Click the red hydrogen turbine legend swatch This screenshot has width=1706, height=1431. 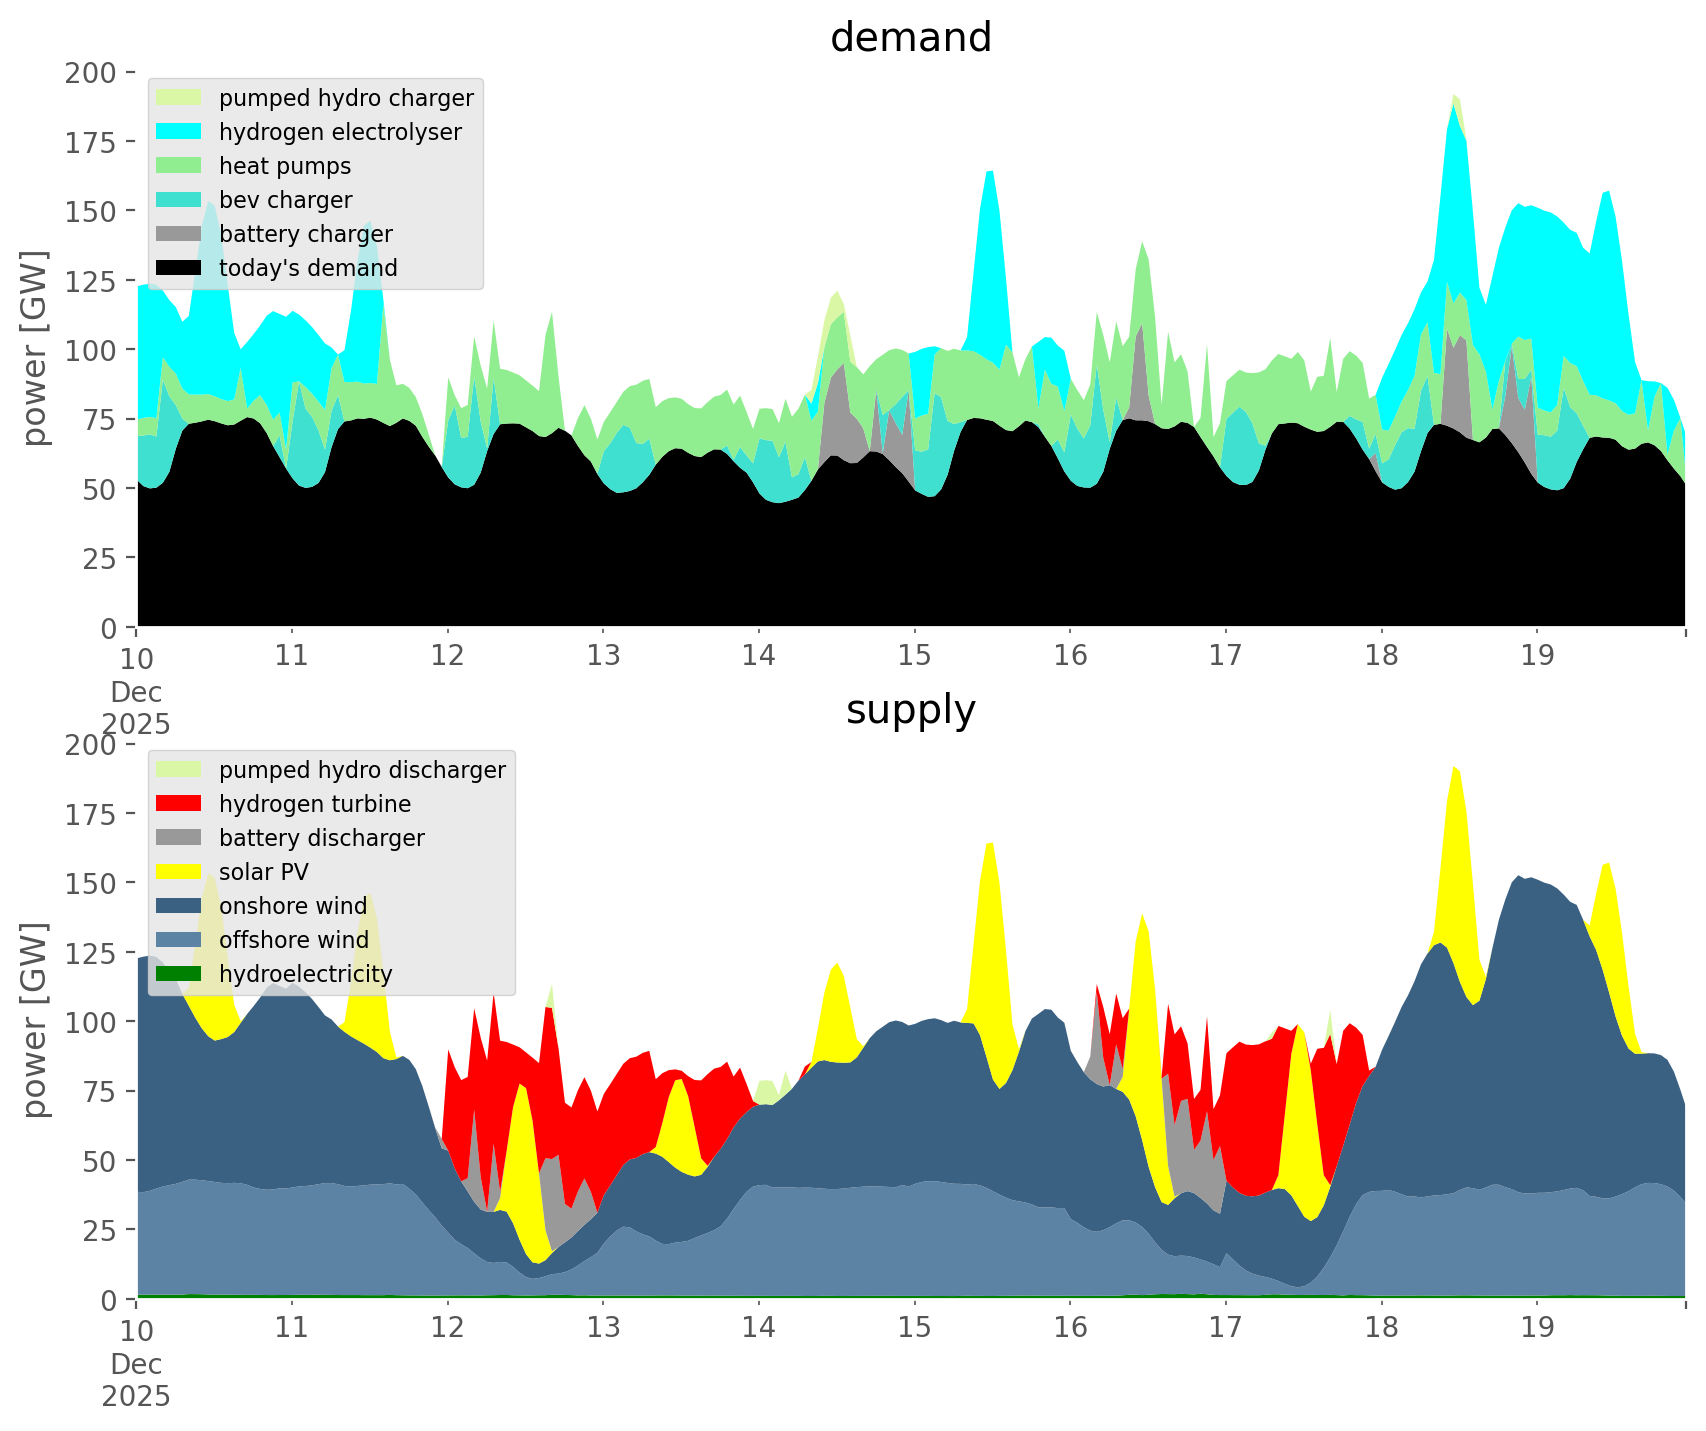pyautogui.click(x=180, y=804)
